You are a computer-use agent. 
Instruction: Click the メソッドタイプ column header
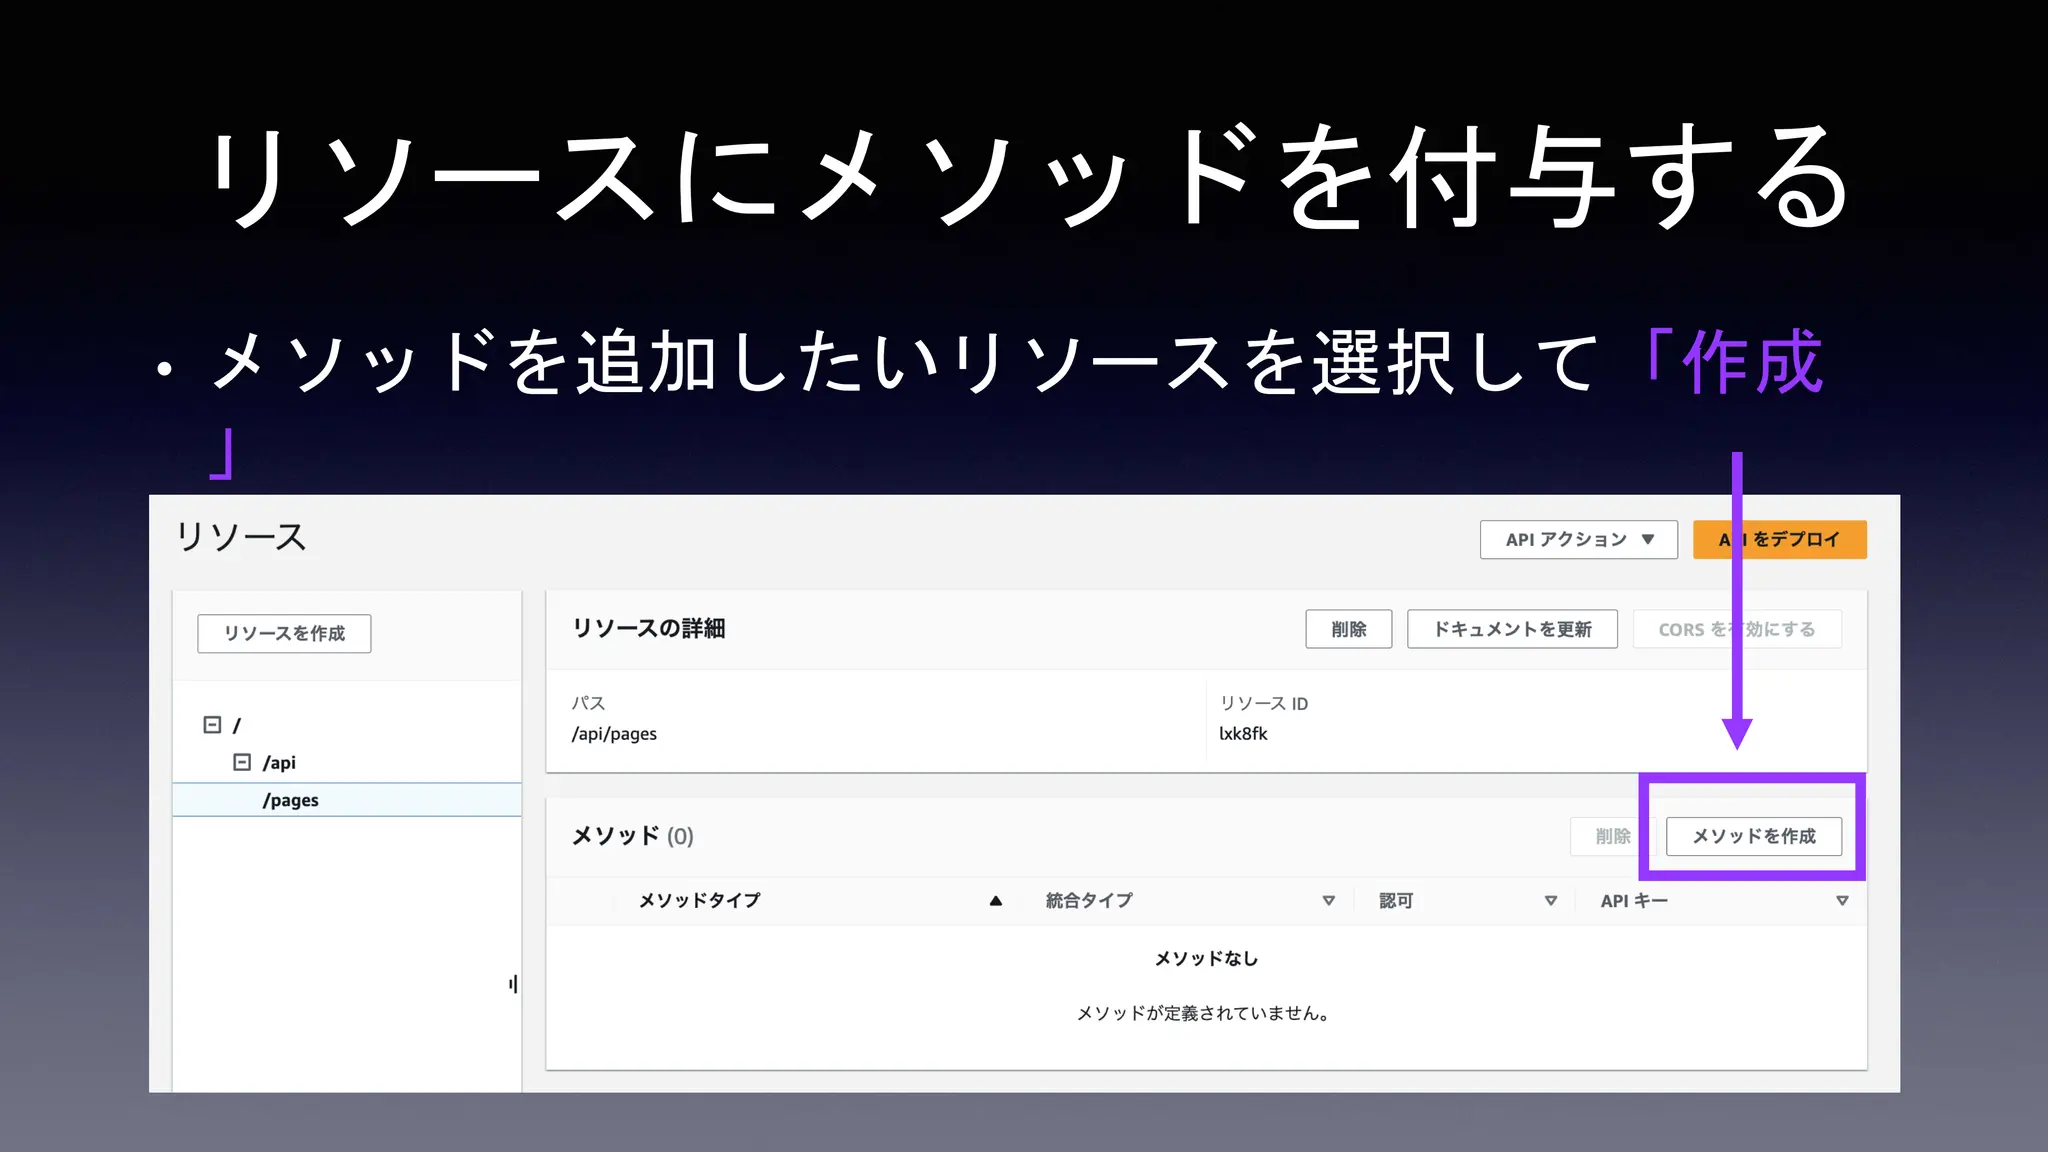(x=699, y=901)
